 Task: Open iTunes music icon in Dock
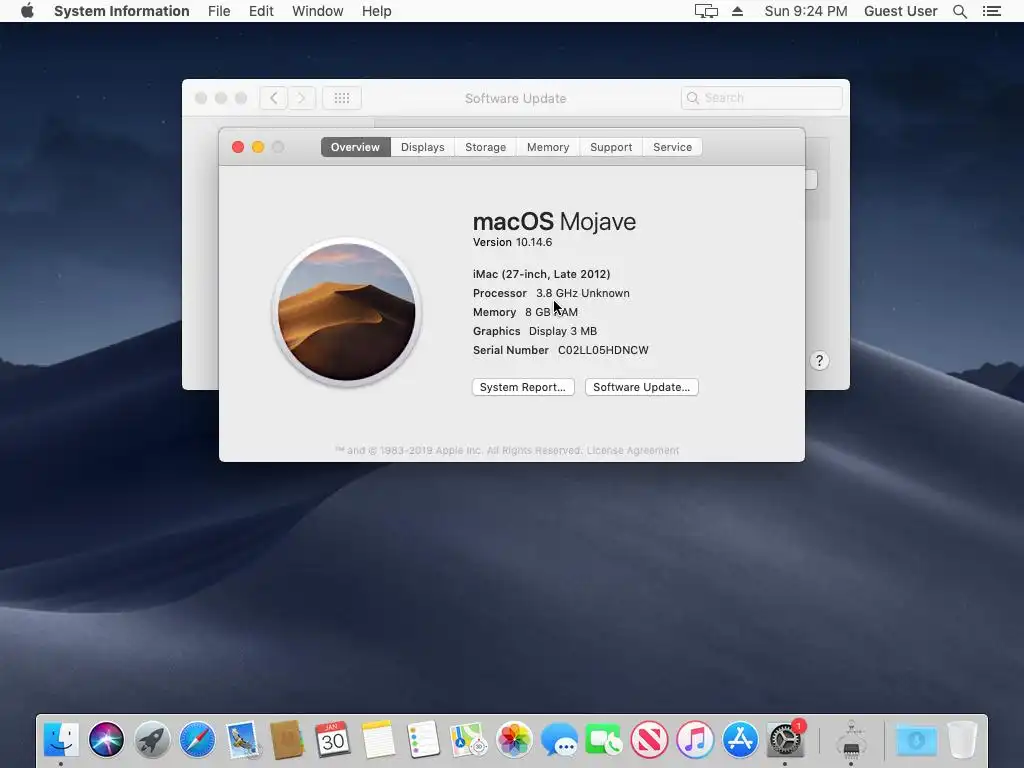coord(695,740)
